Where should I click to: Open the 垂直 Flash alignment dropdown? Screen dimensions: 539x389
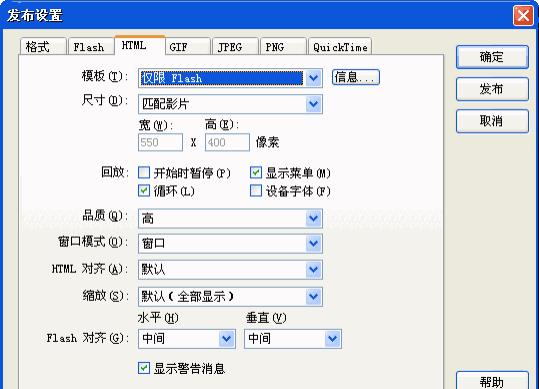293,339
